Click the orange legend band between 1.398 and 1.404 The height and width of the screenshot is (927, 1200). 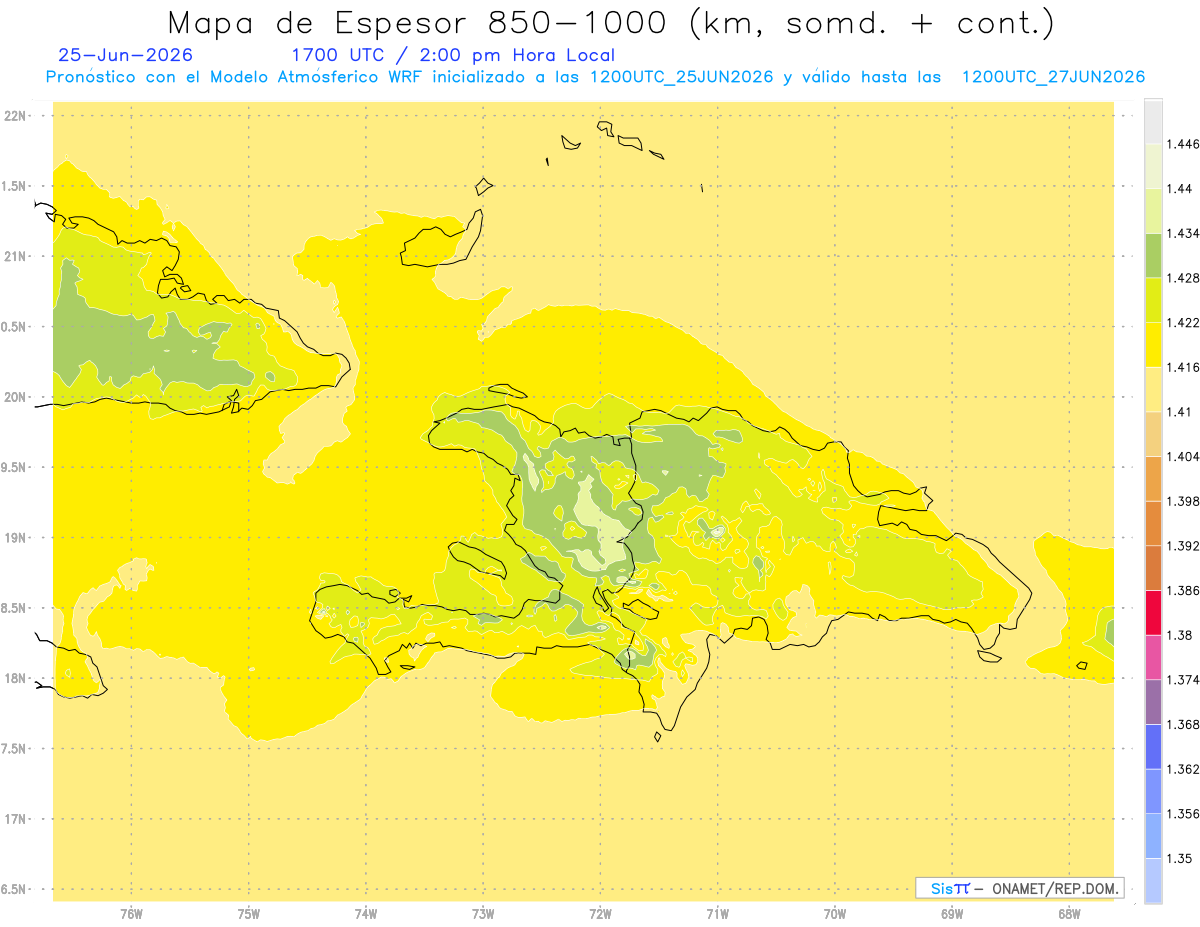[1153, 478]
